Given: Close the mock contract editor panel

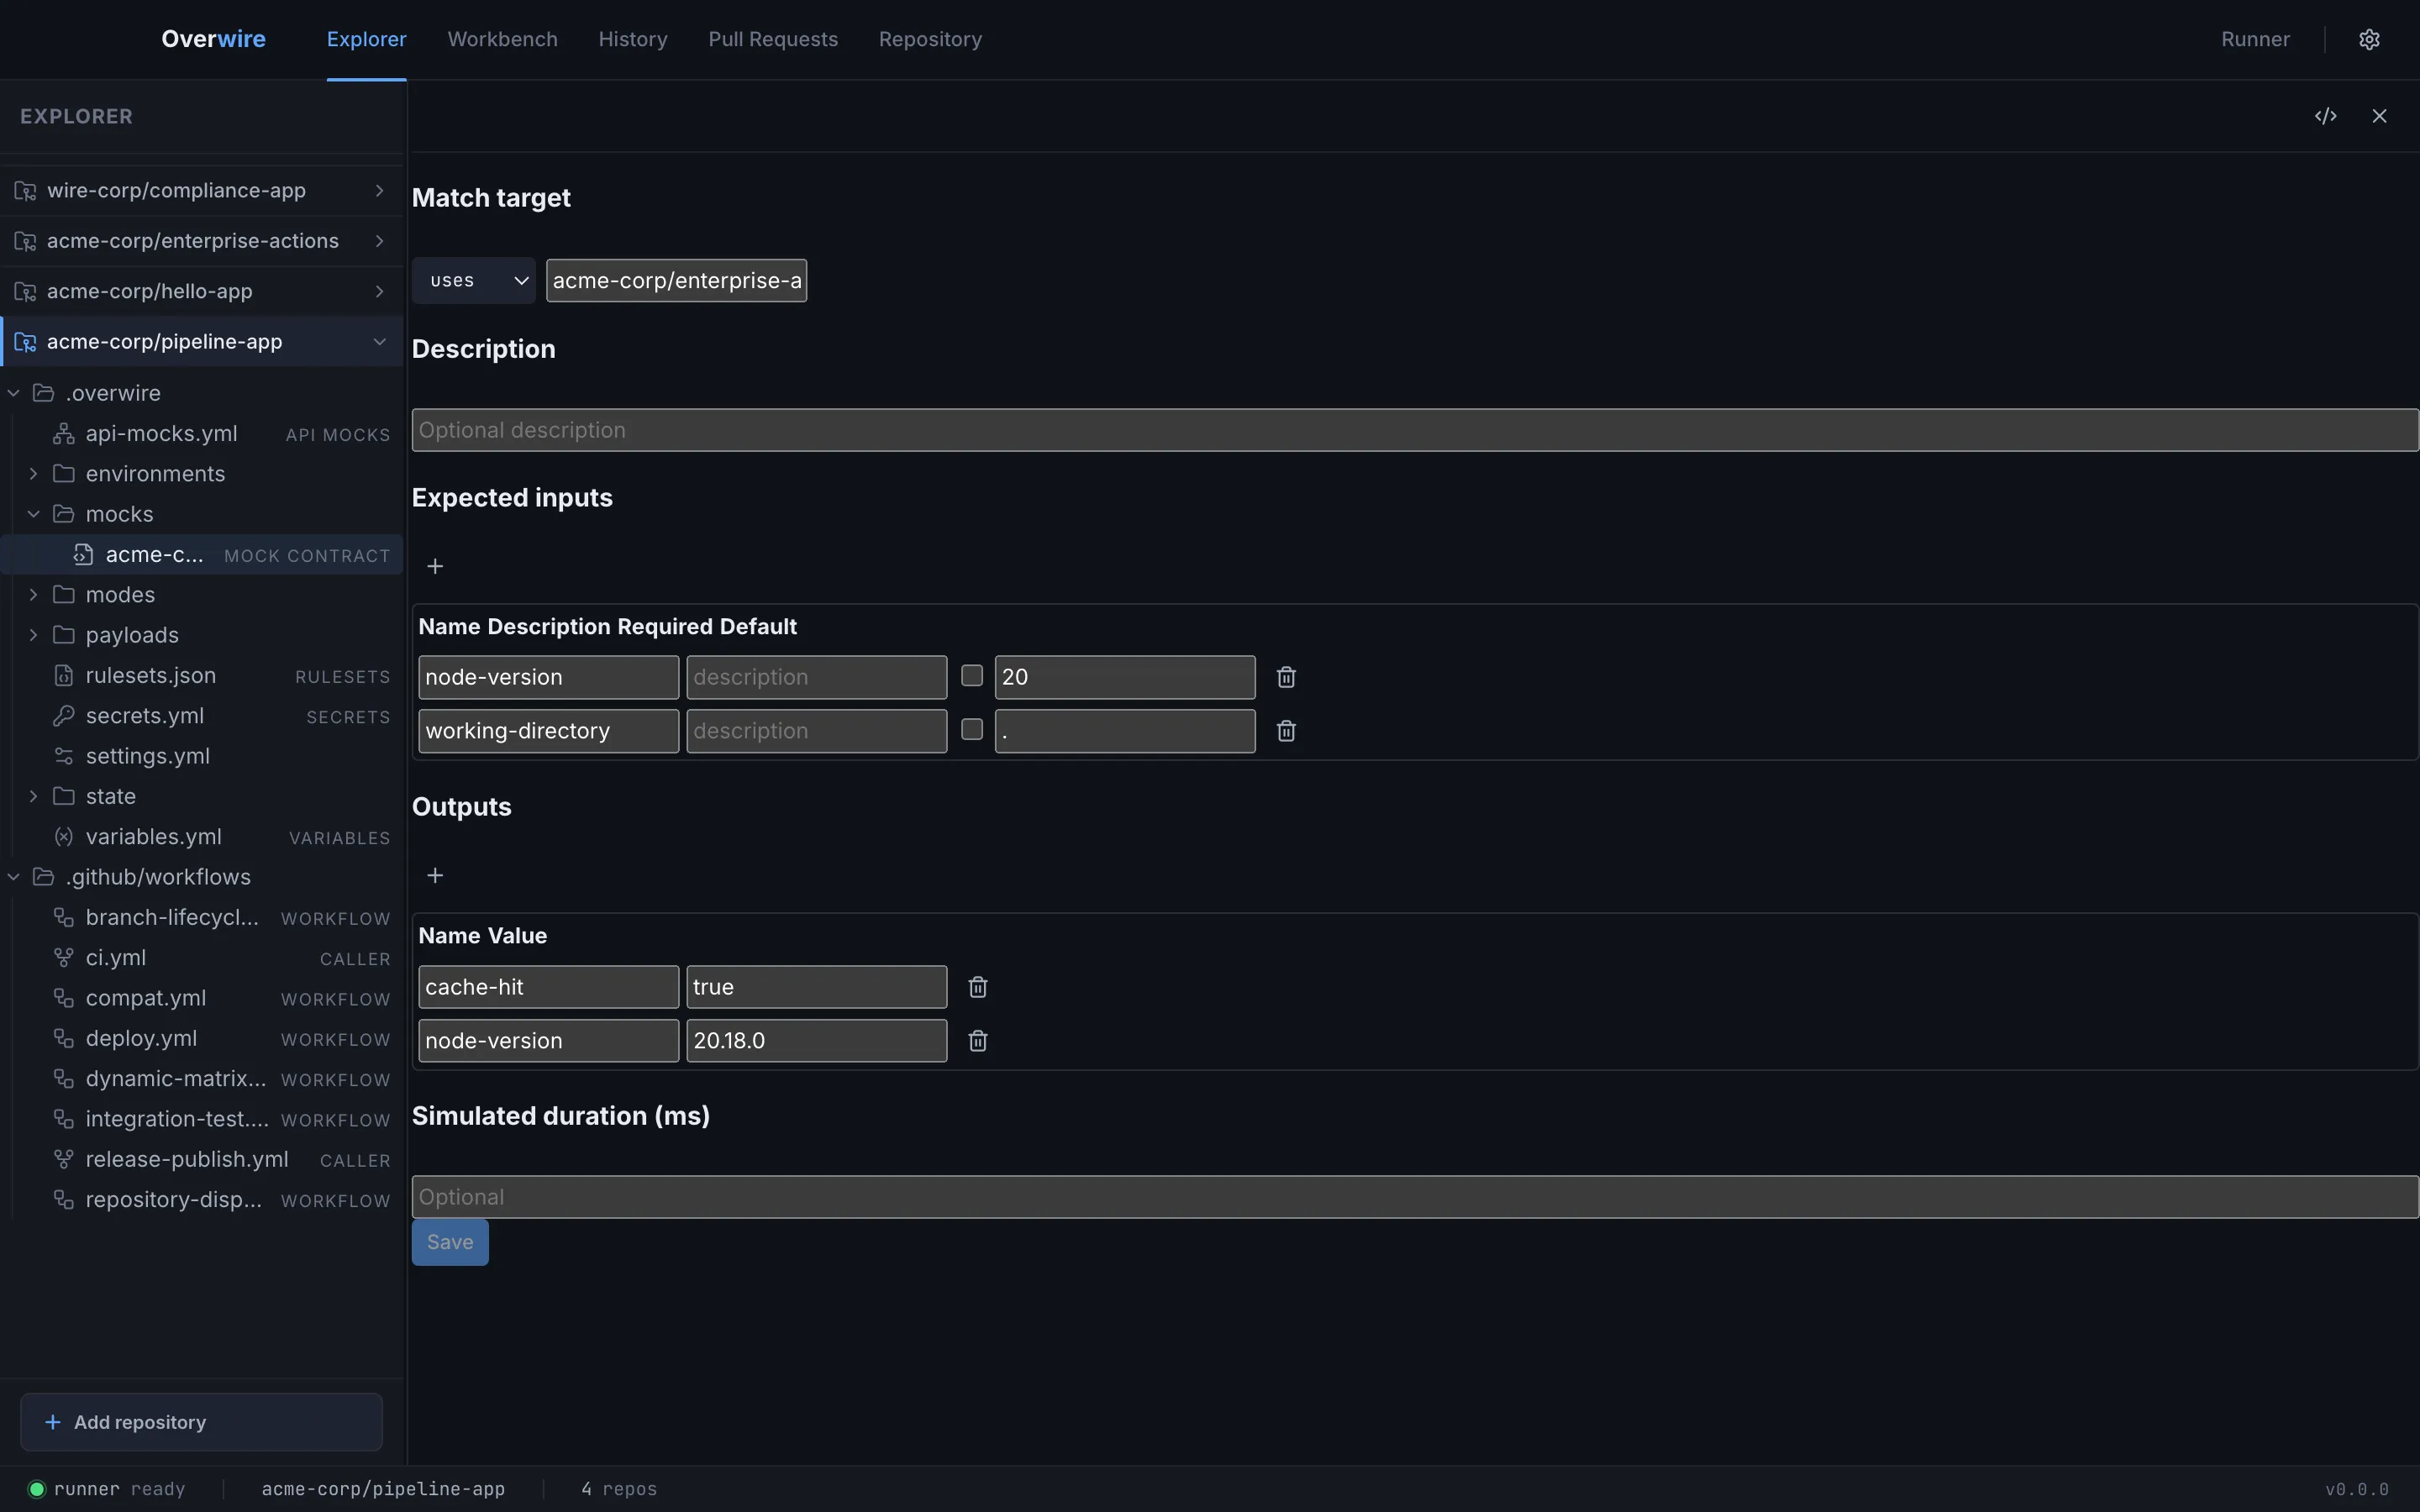Looking at the screenshot, I should coord(2380,116).
